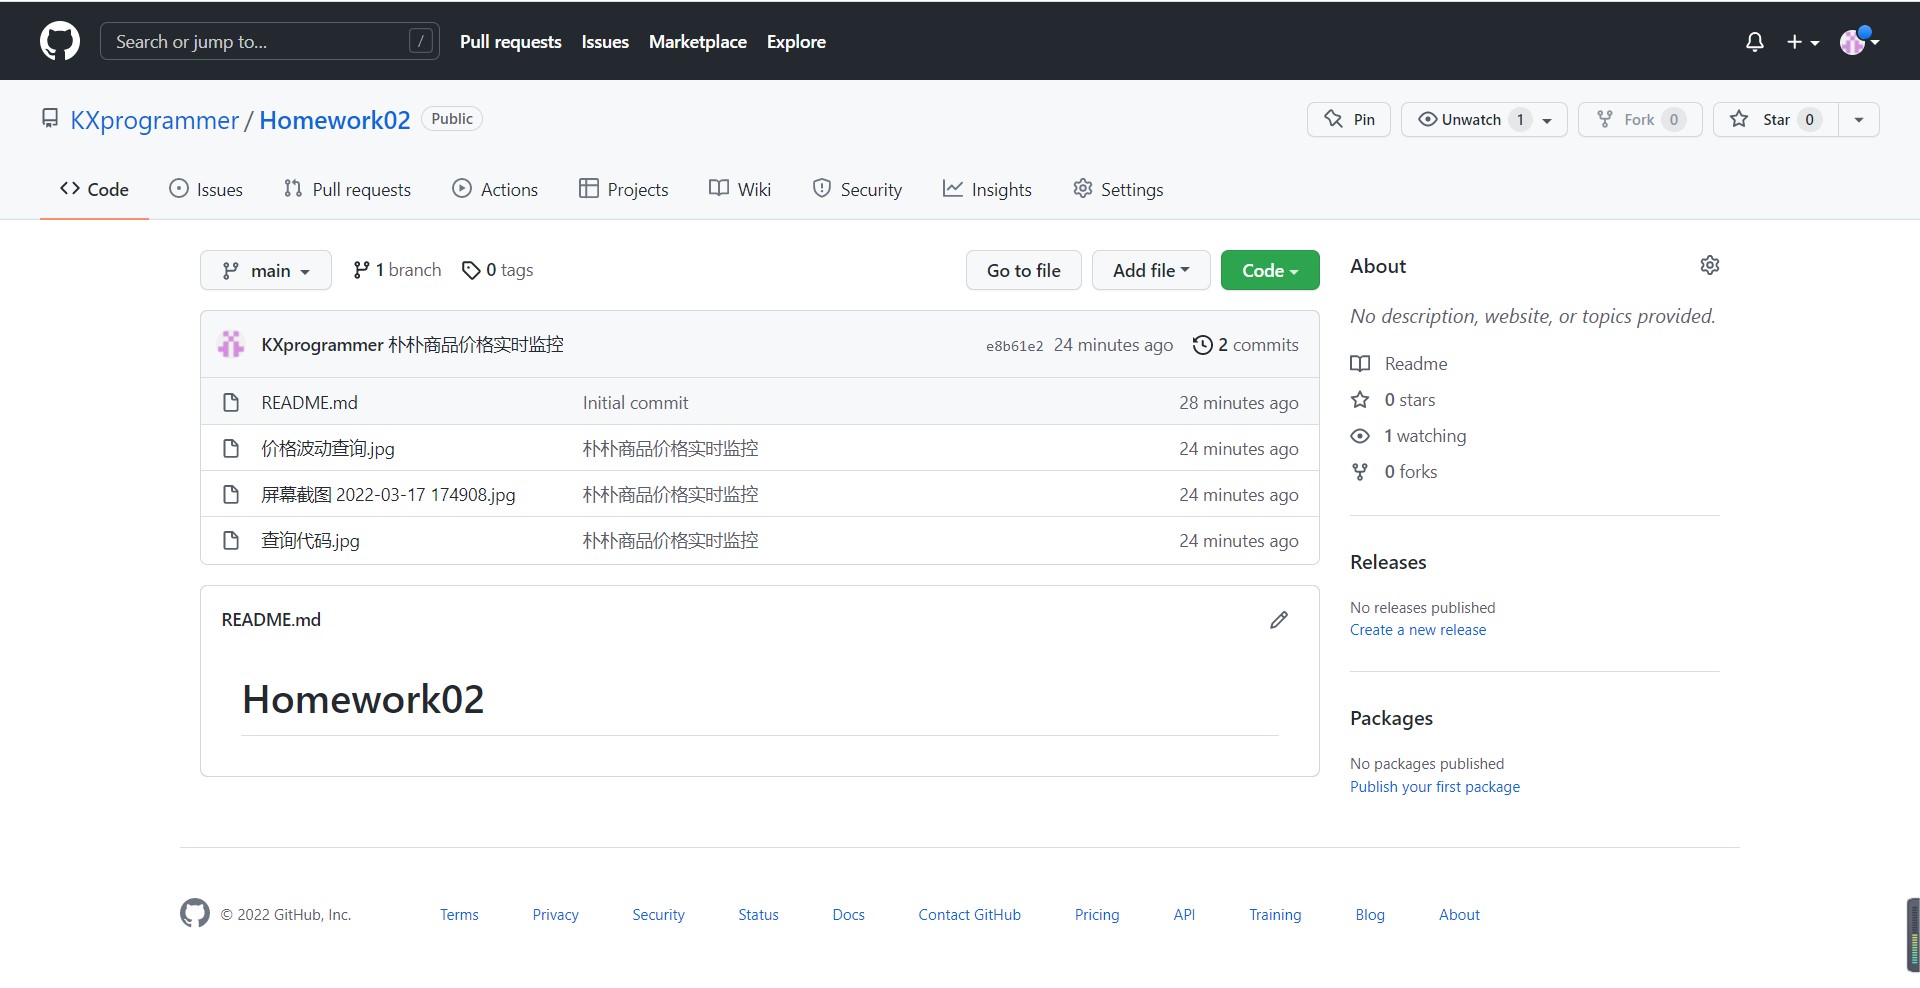Click the Go to file button
1920x988 pixels.
pos(1024,270)
